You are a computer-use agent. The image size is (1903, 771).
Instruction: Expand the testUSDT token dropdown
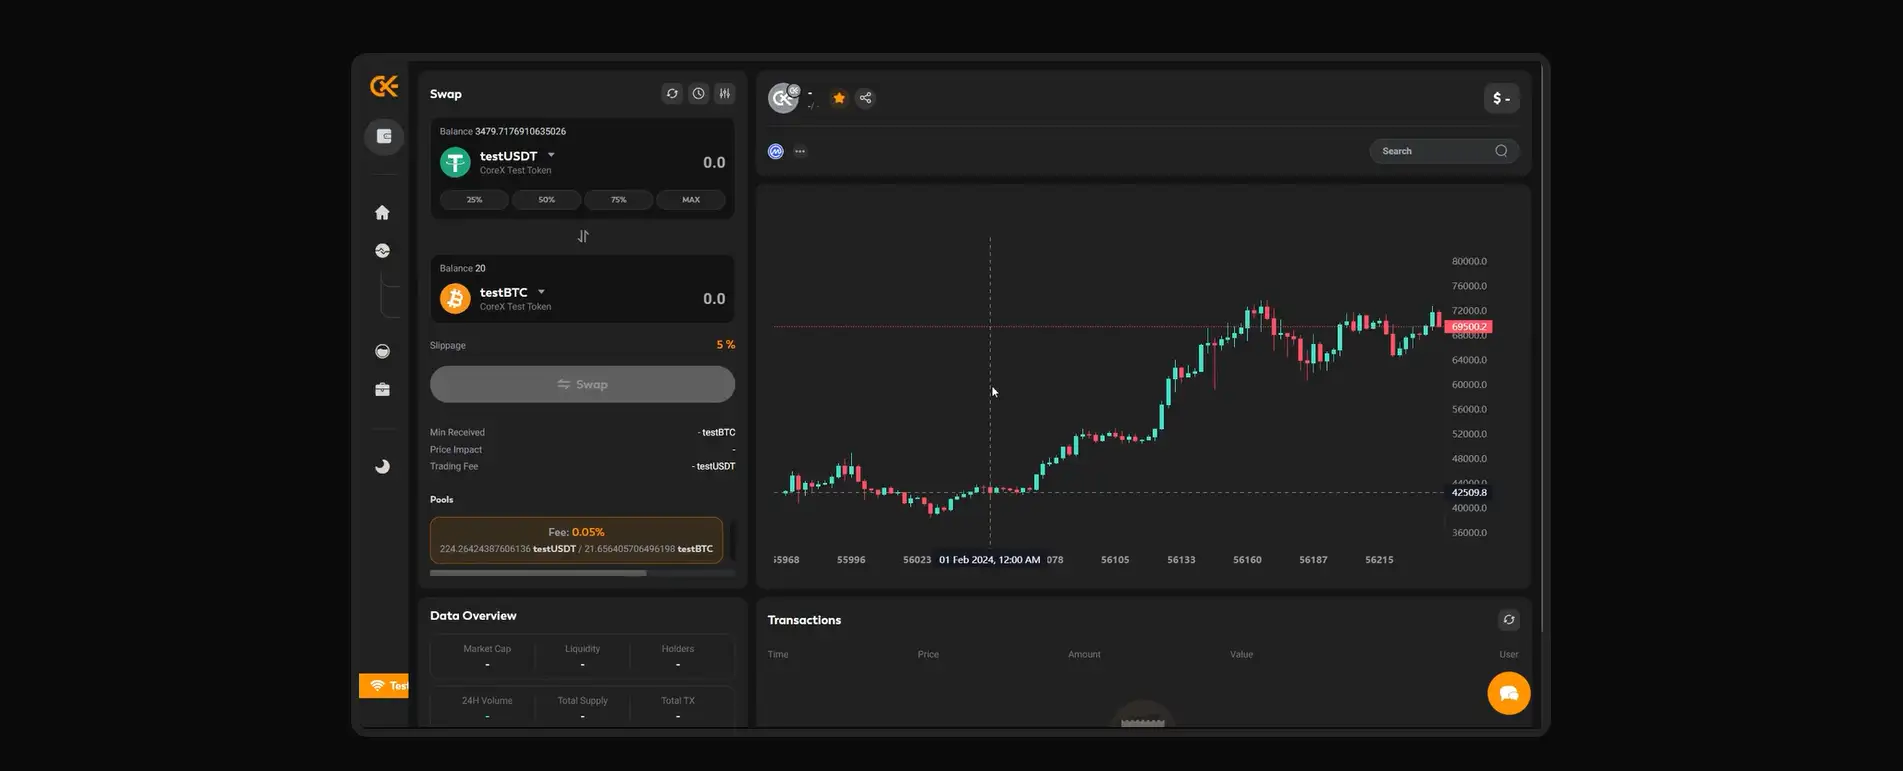coord(551,156)
